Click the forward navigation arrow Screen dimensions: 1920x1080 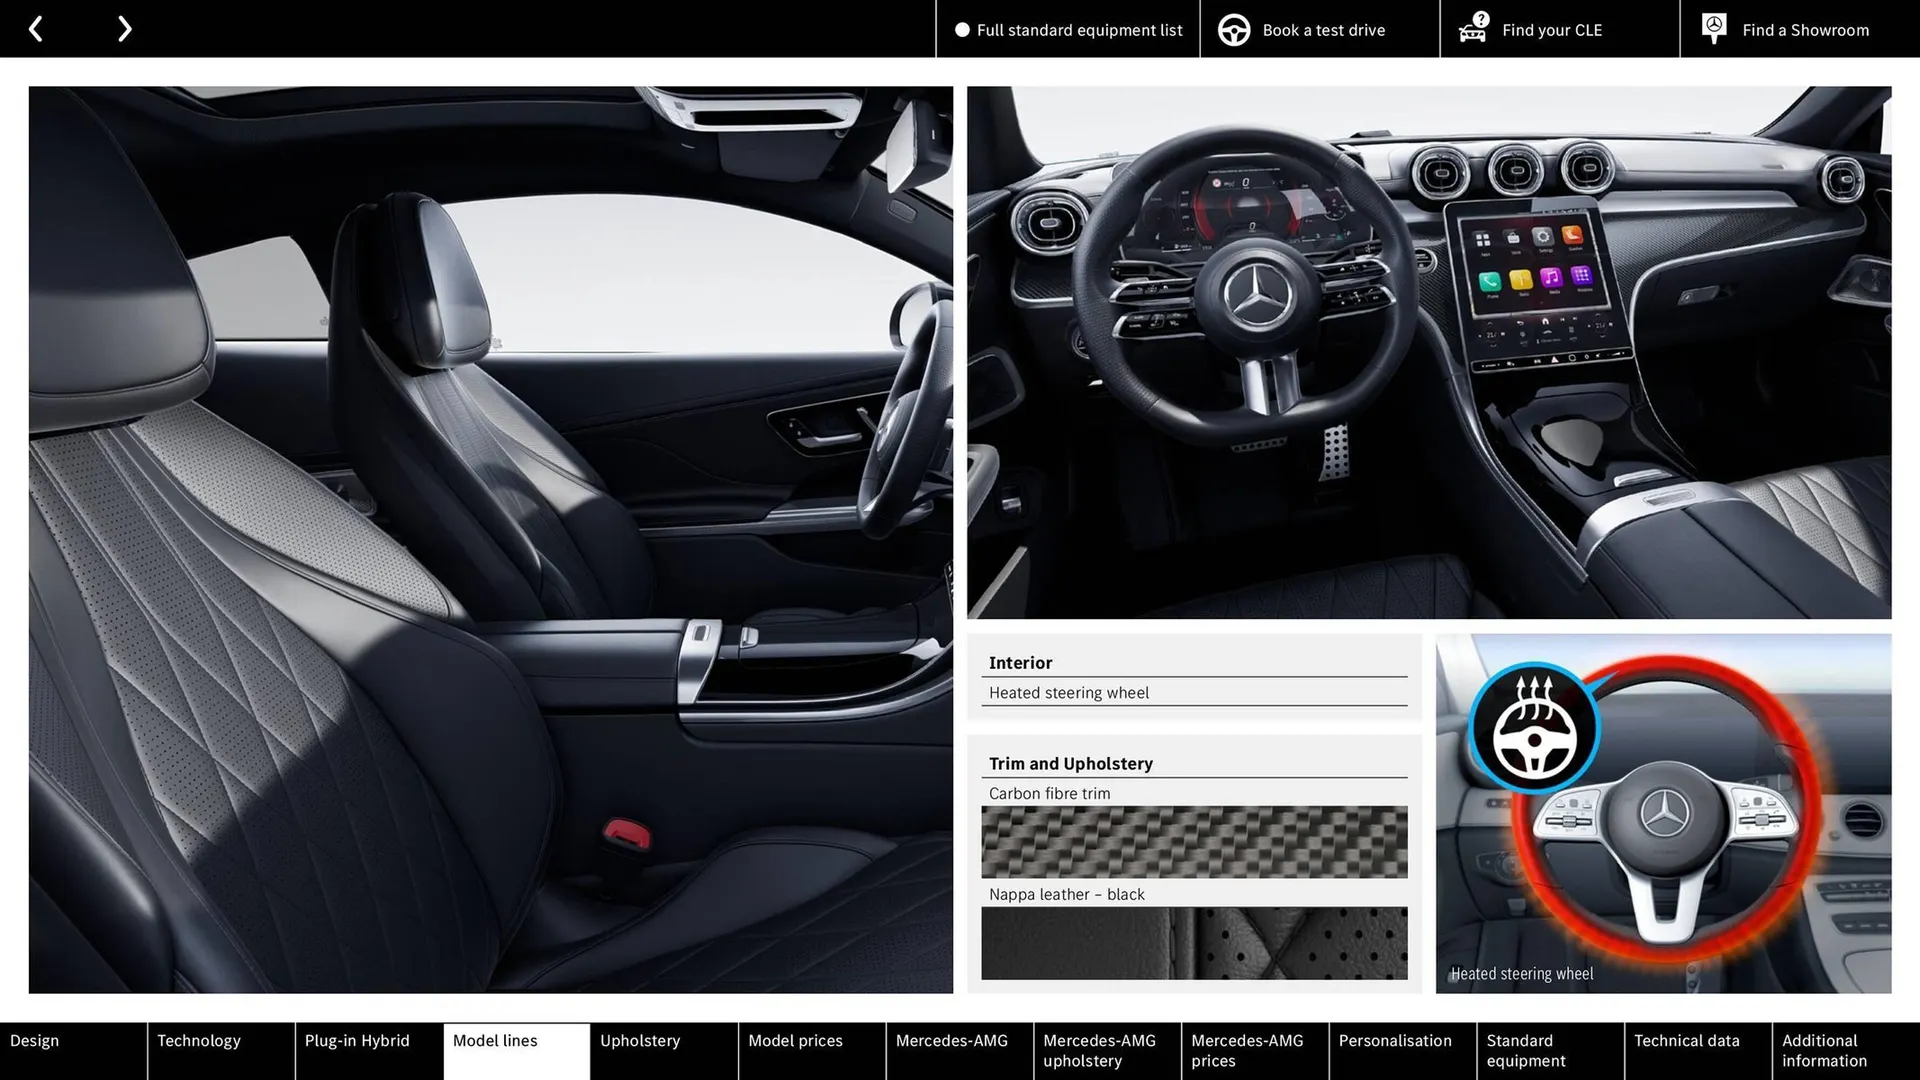[x=124, y=28]
